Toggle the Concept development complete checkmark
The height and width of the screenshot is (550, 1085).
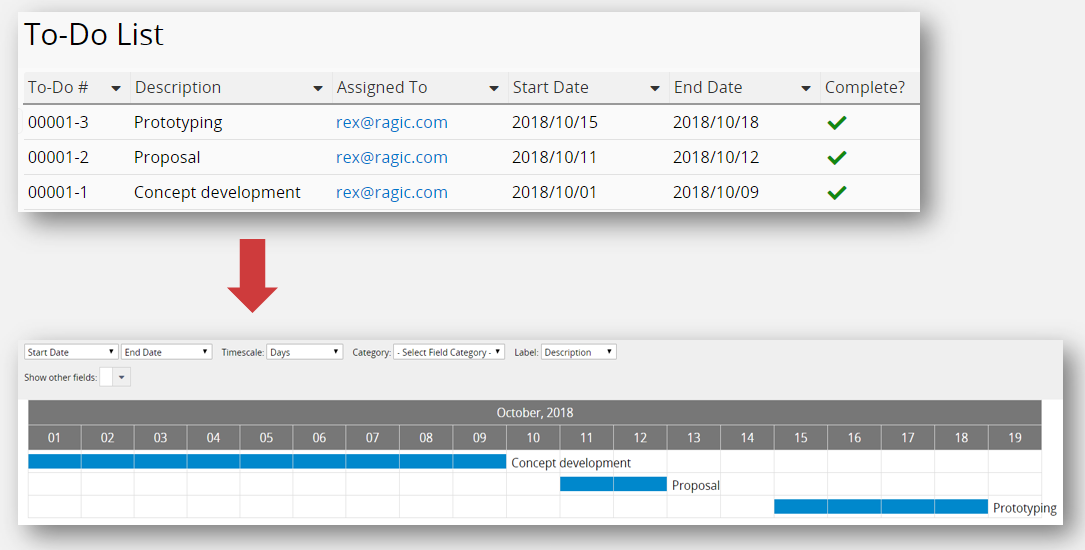(x=837, y=193)
